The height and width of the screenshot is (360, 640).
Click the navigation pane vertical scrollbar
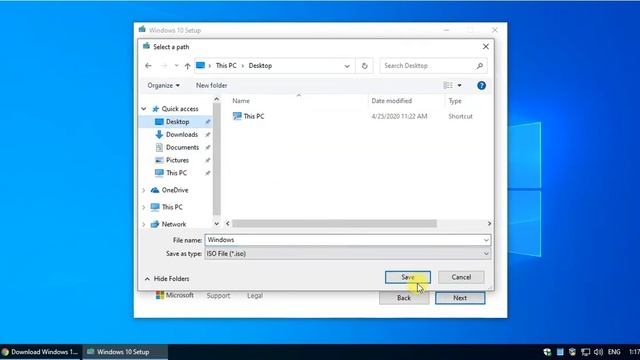pos(217,159)
